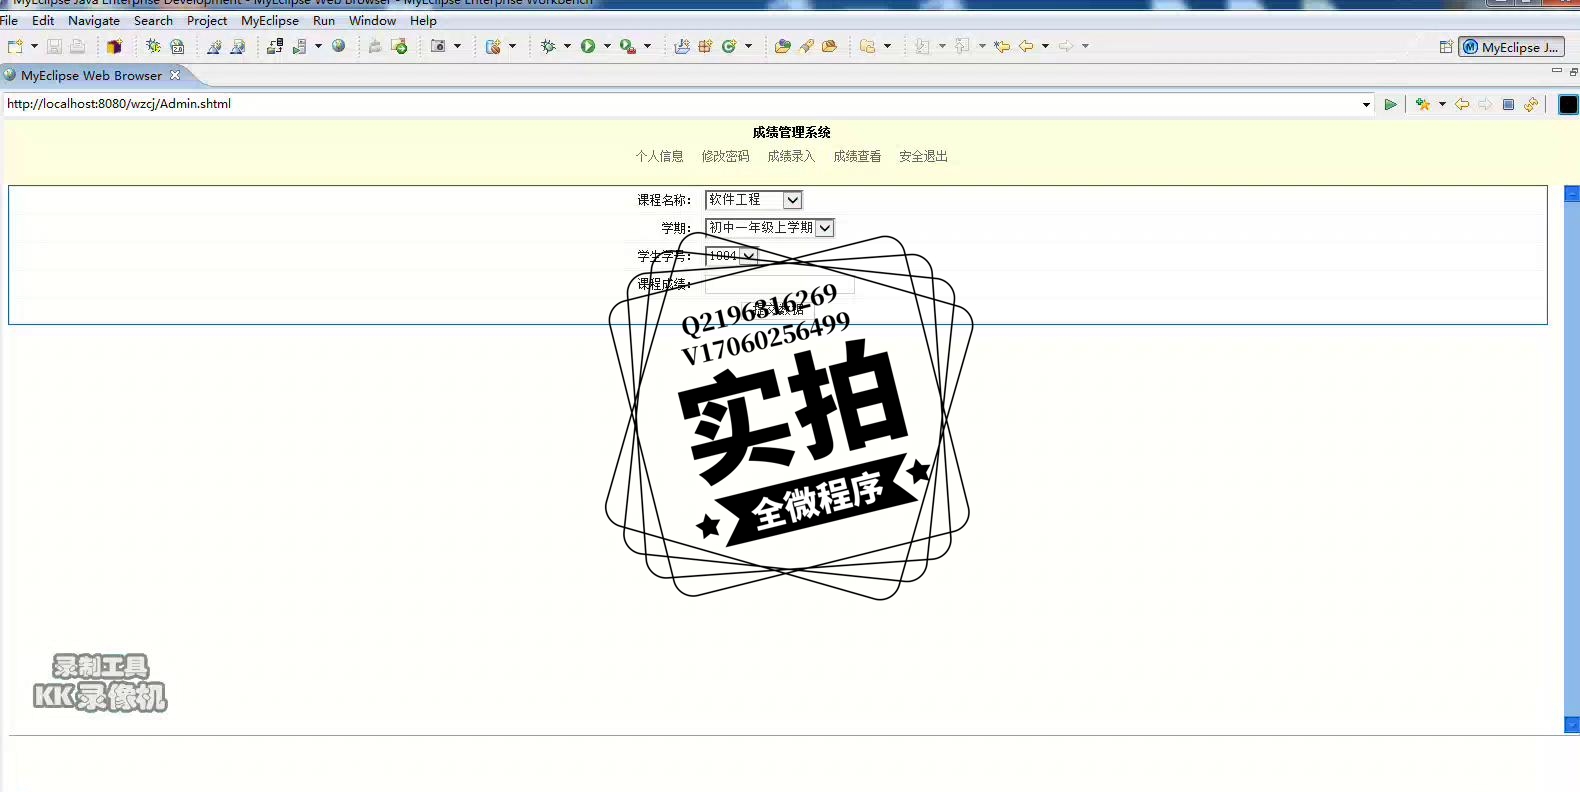
Task: Open the Help menu
Action: click(423, 20)
